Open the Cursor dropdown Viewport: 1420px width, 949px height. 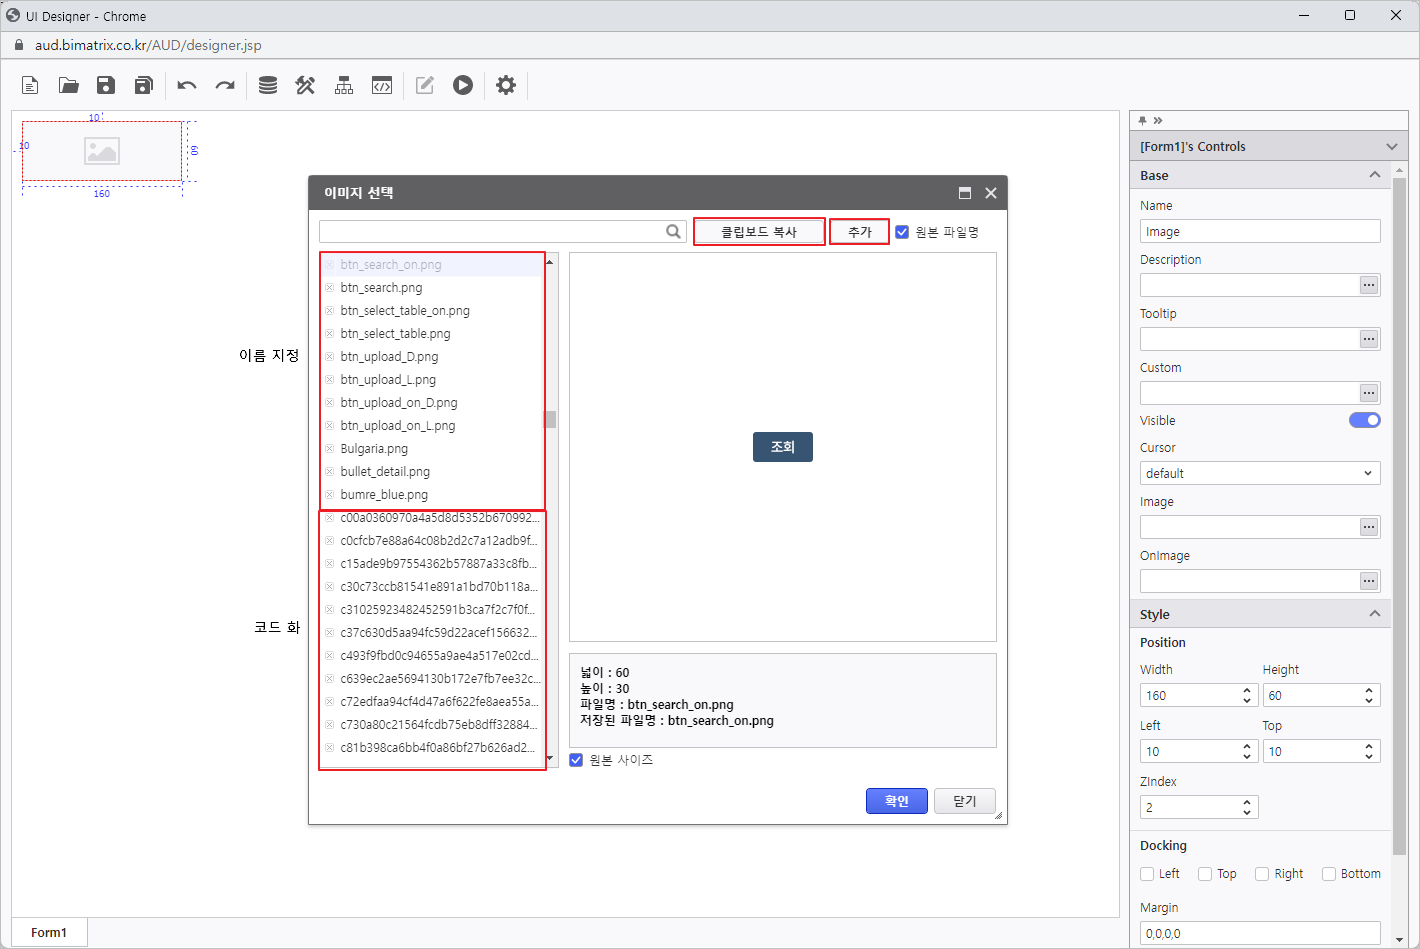[1259, 473]
